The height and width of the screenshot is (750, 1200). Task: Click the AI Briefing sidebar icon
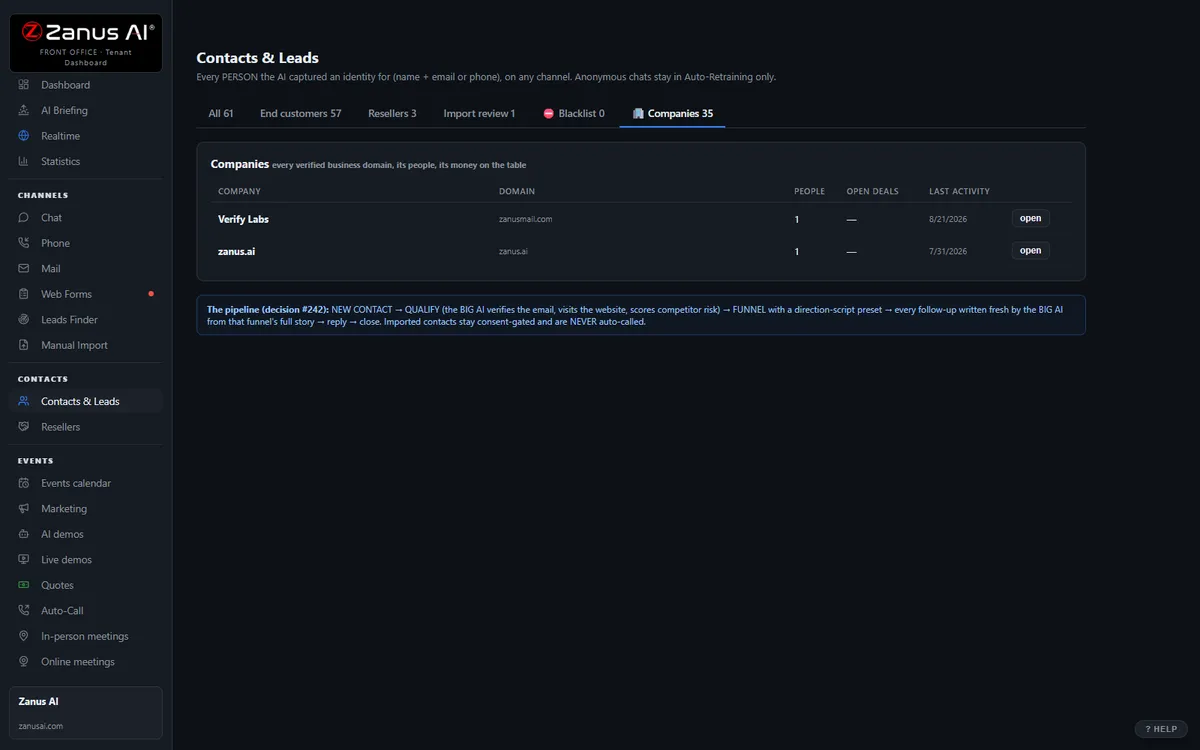coord(24,110)
